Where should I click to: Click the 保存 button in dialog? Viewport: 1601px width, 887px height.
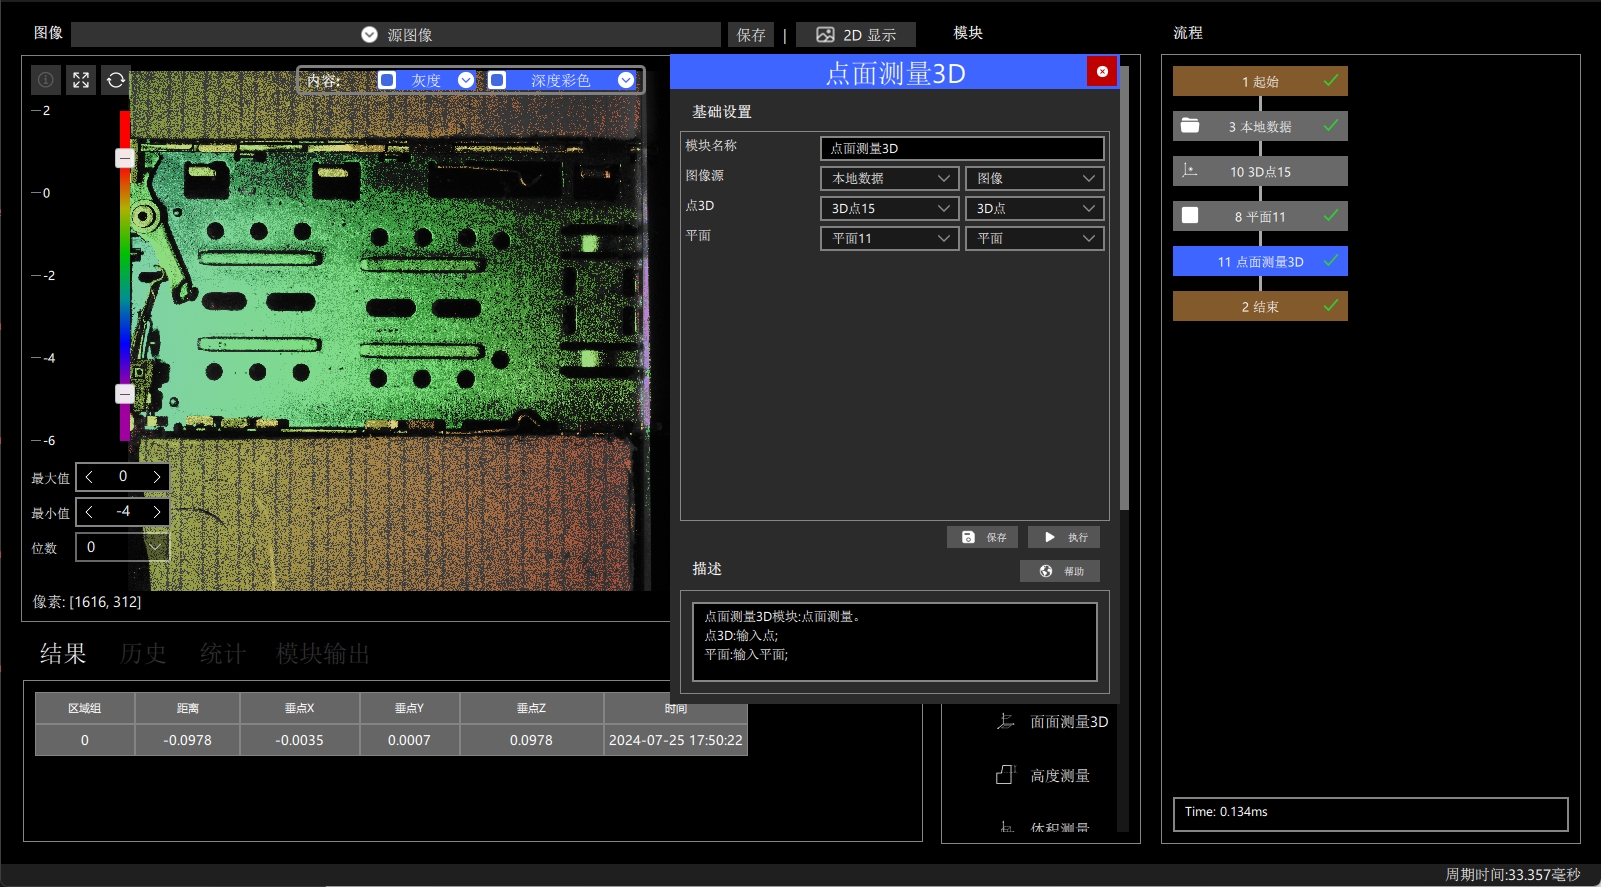(983, 537)
